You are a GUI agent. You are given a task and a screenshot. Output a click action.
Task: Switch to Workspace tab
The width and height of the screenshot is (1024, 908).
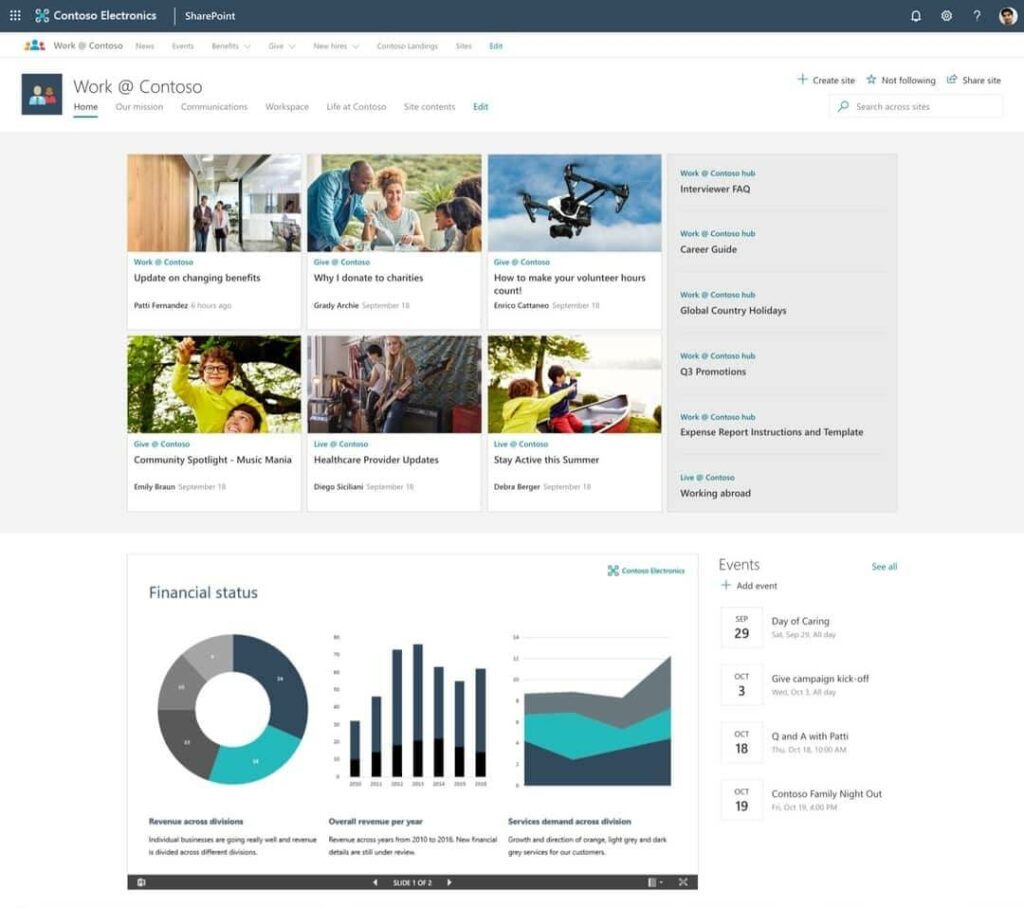(287, 106)
